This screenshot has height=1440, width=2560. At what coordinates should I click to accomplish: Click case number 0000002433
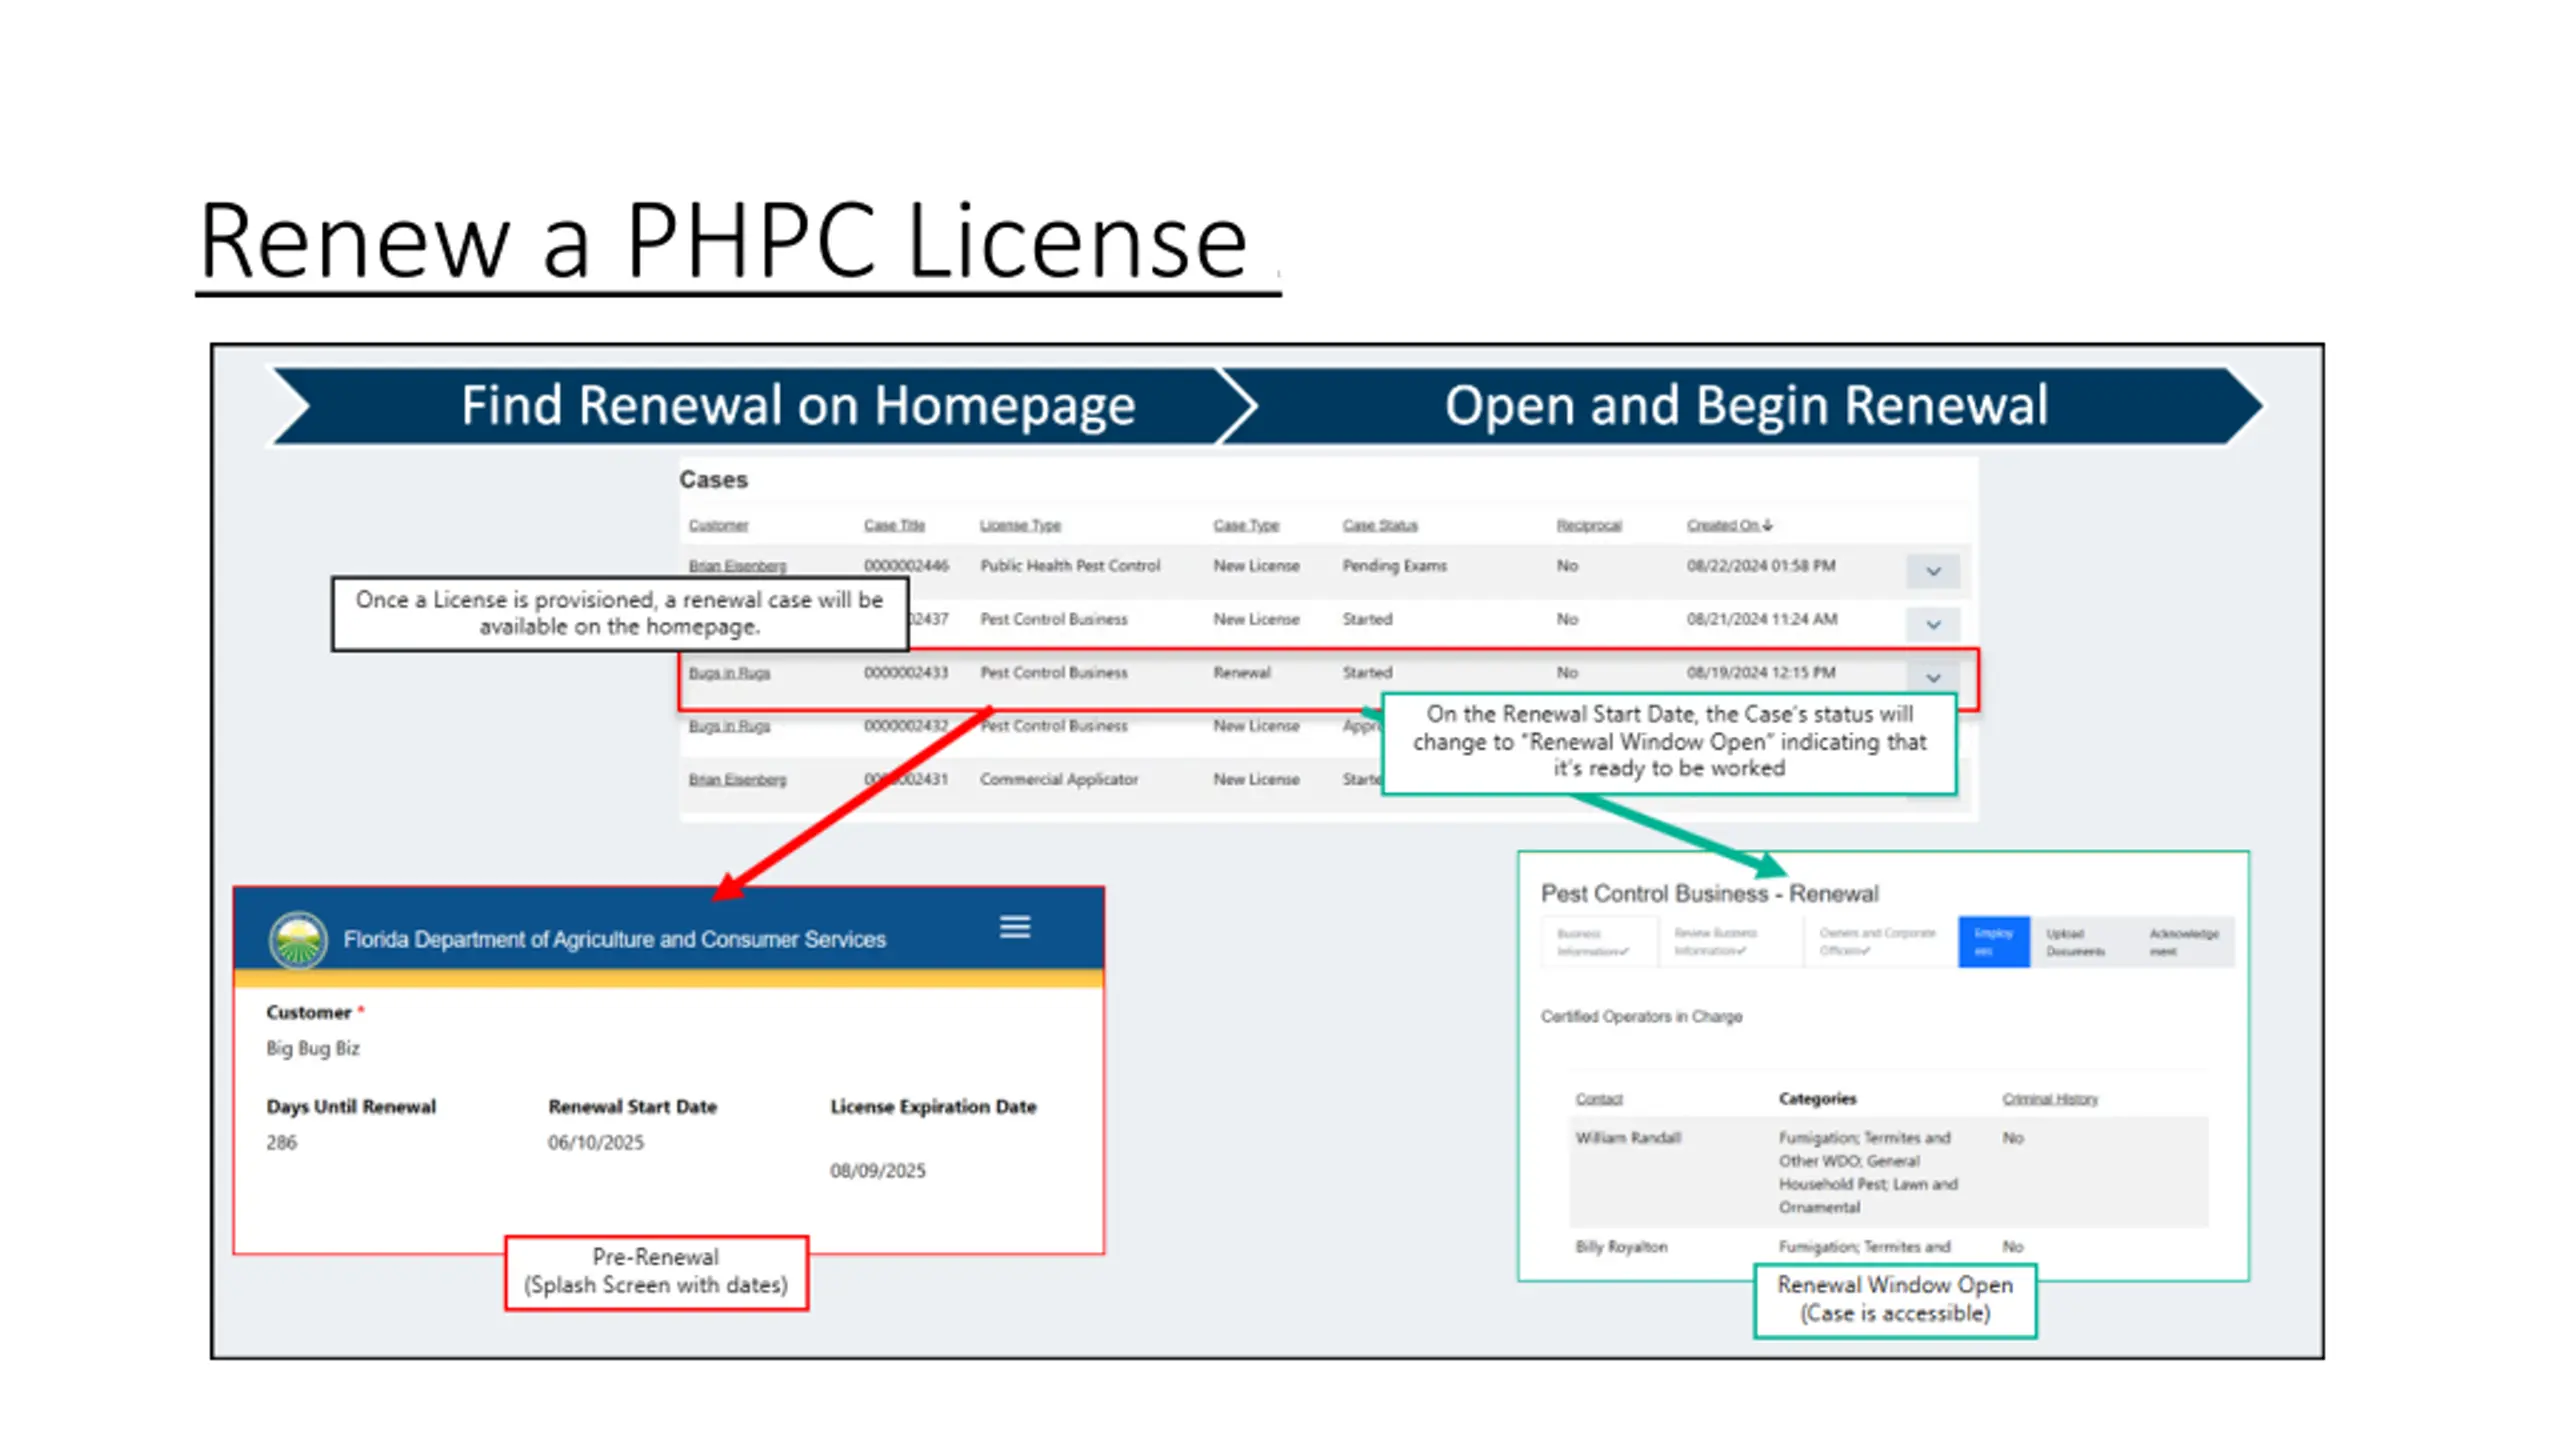(905, 673)
